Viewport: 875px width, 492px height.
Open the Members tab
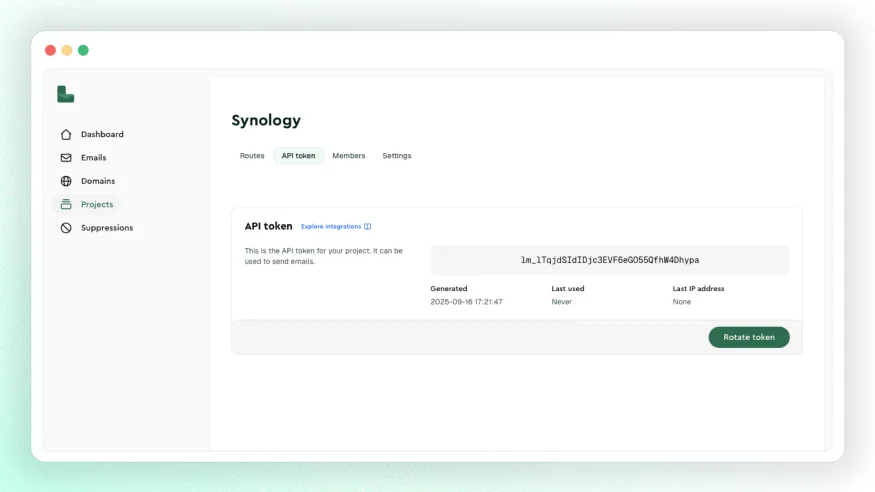pyautogui.click(x=349, y=156)
